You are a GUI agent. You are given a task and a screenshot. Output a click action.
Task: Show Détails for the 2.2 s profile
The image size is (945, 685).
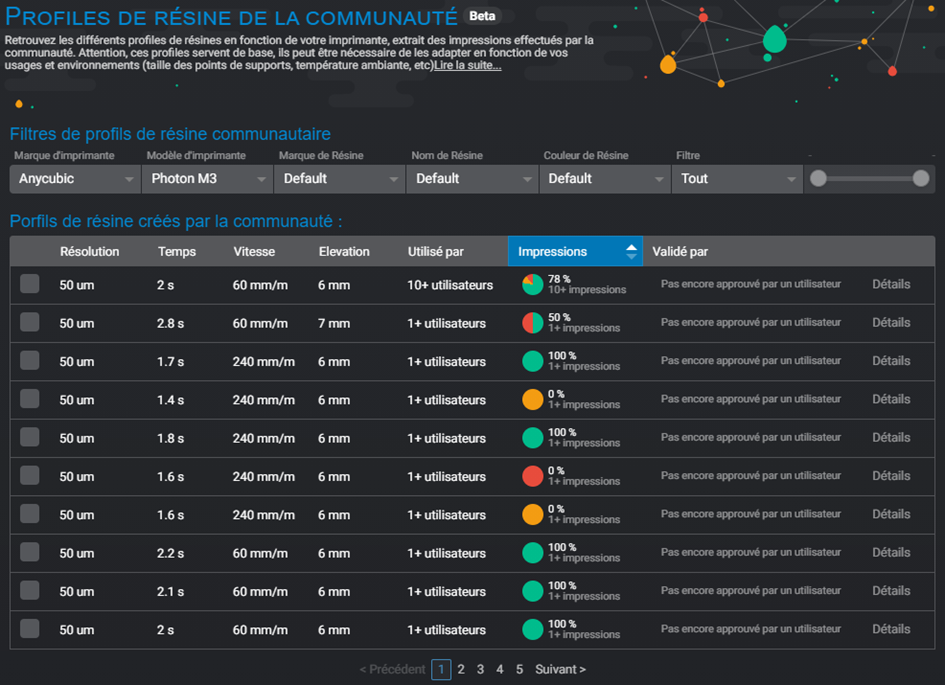coord(891,552)
